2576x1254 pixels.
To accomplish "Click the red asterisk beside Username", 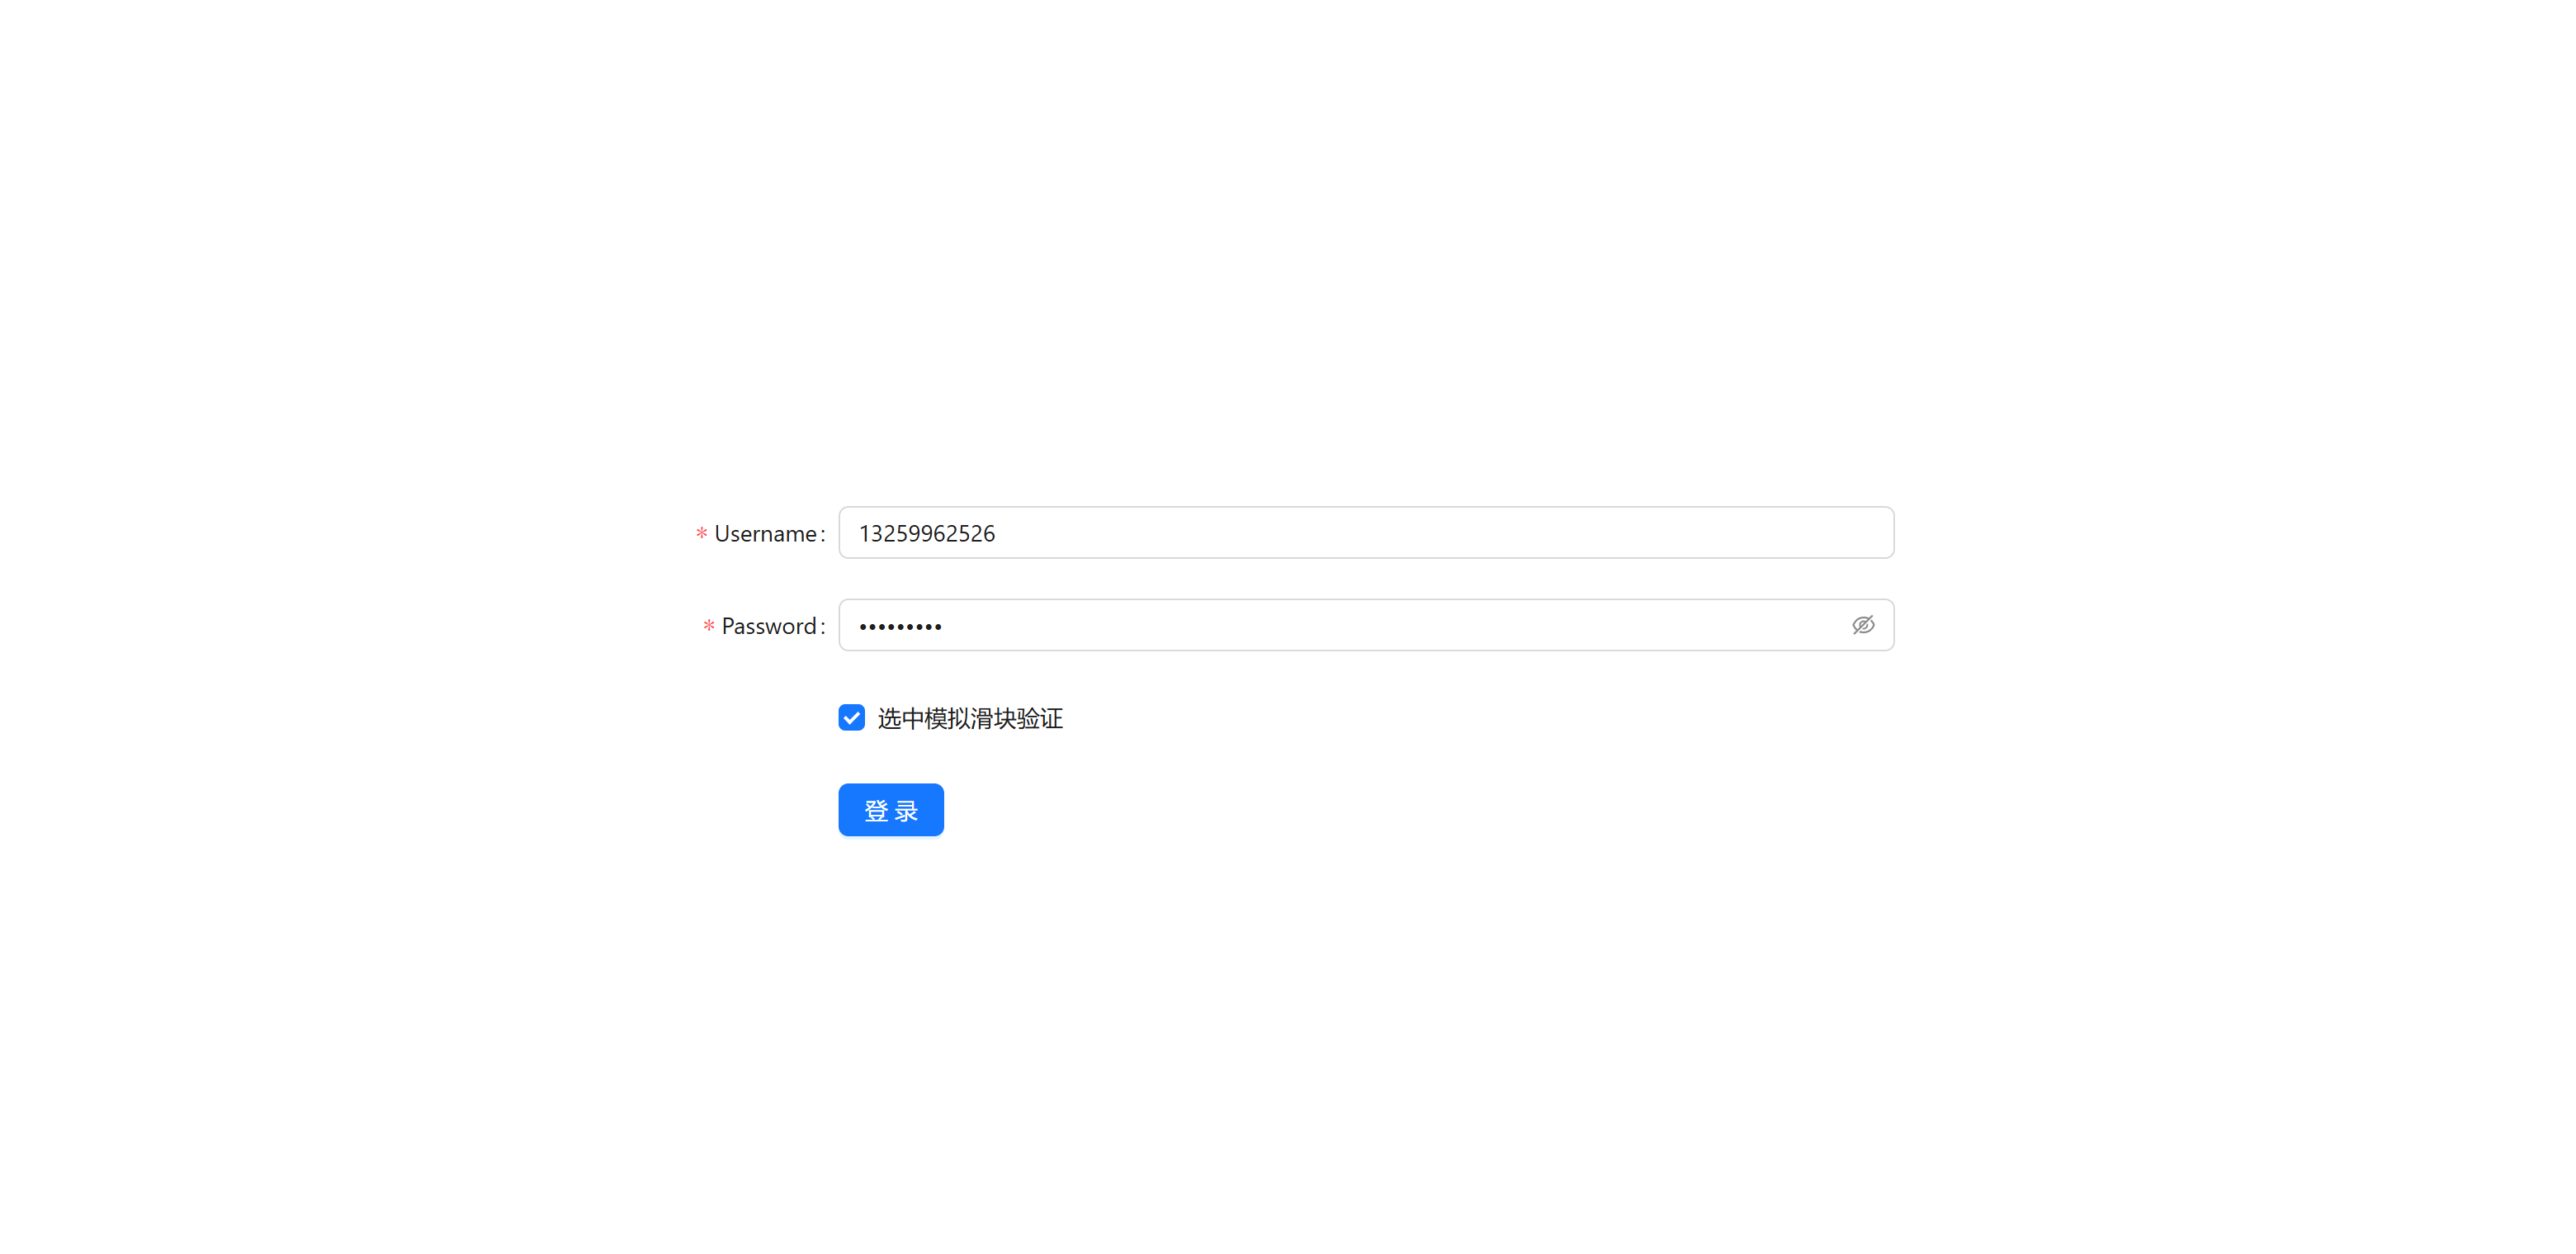I will [701, 534].
